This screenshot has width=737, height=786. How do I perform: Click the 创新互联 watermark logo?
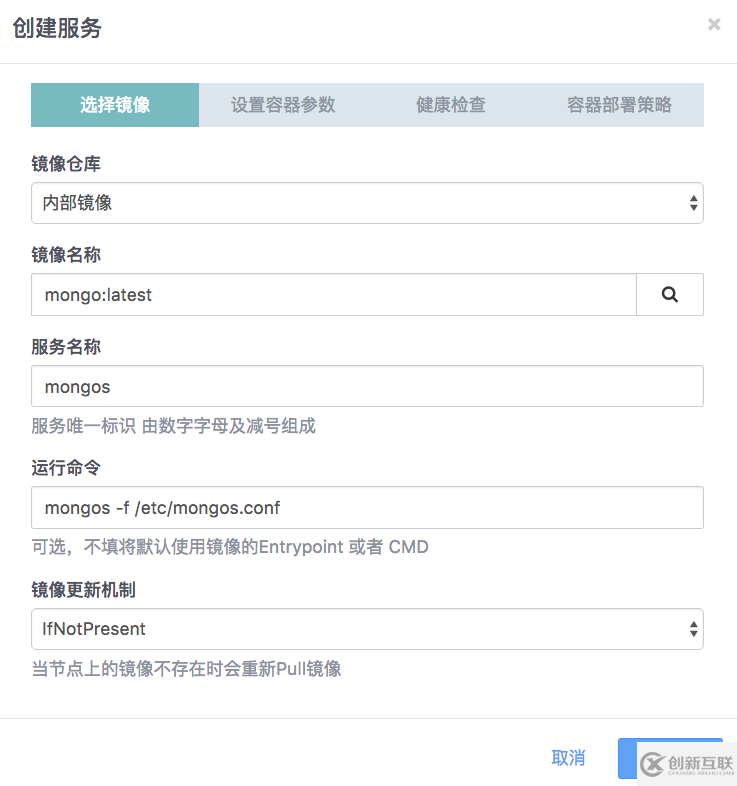[x=686, y=764]
